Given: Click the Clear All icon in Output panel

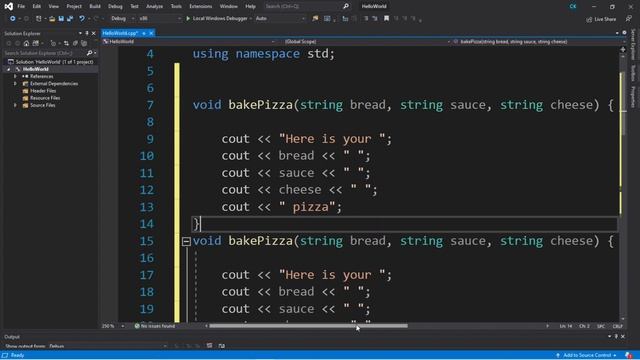Looking at the screenshot, I should pyautogui.click(x=209, y=346).
